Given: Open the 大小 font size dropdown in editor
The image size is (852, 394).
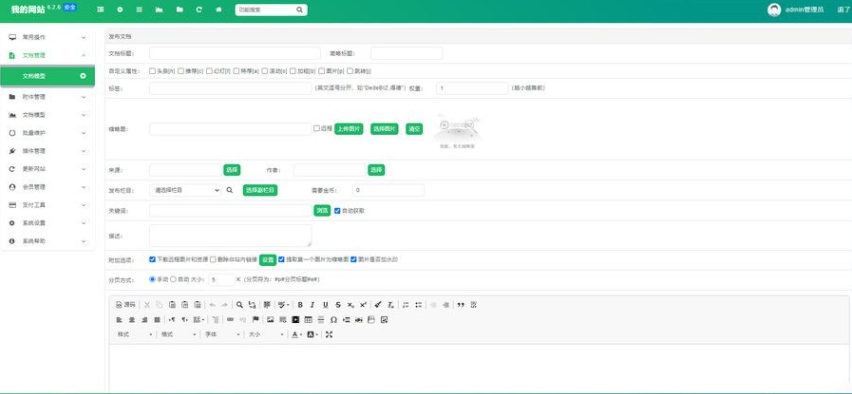Looking at the screenshot, I should click(266, 334).
